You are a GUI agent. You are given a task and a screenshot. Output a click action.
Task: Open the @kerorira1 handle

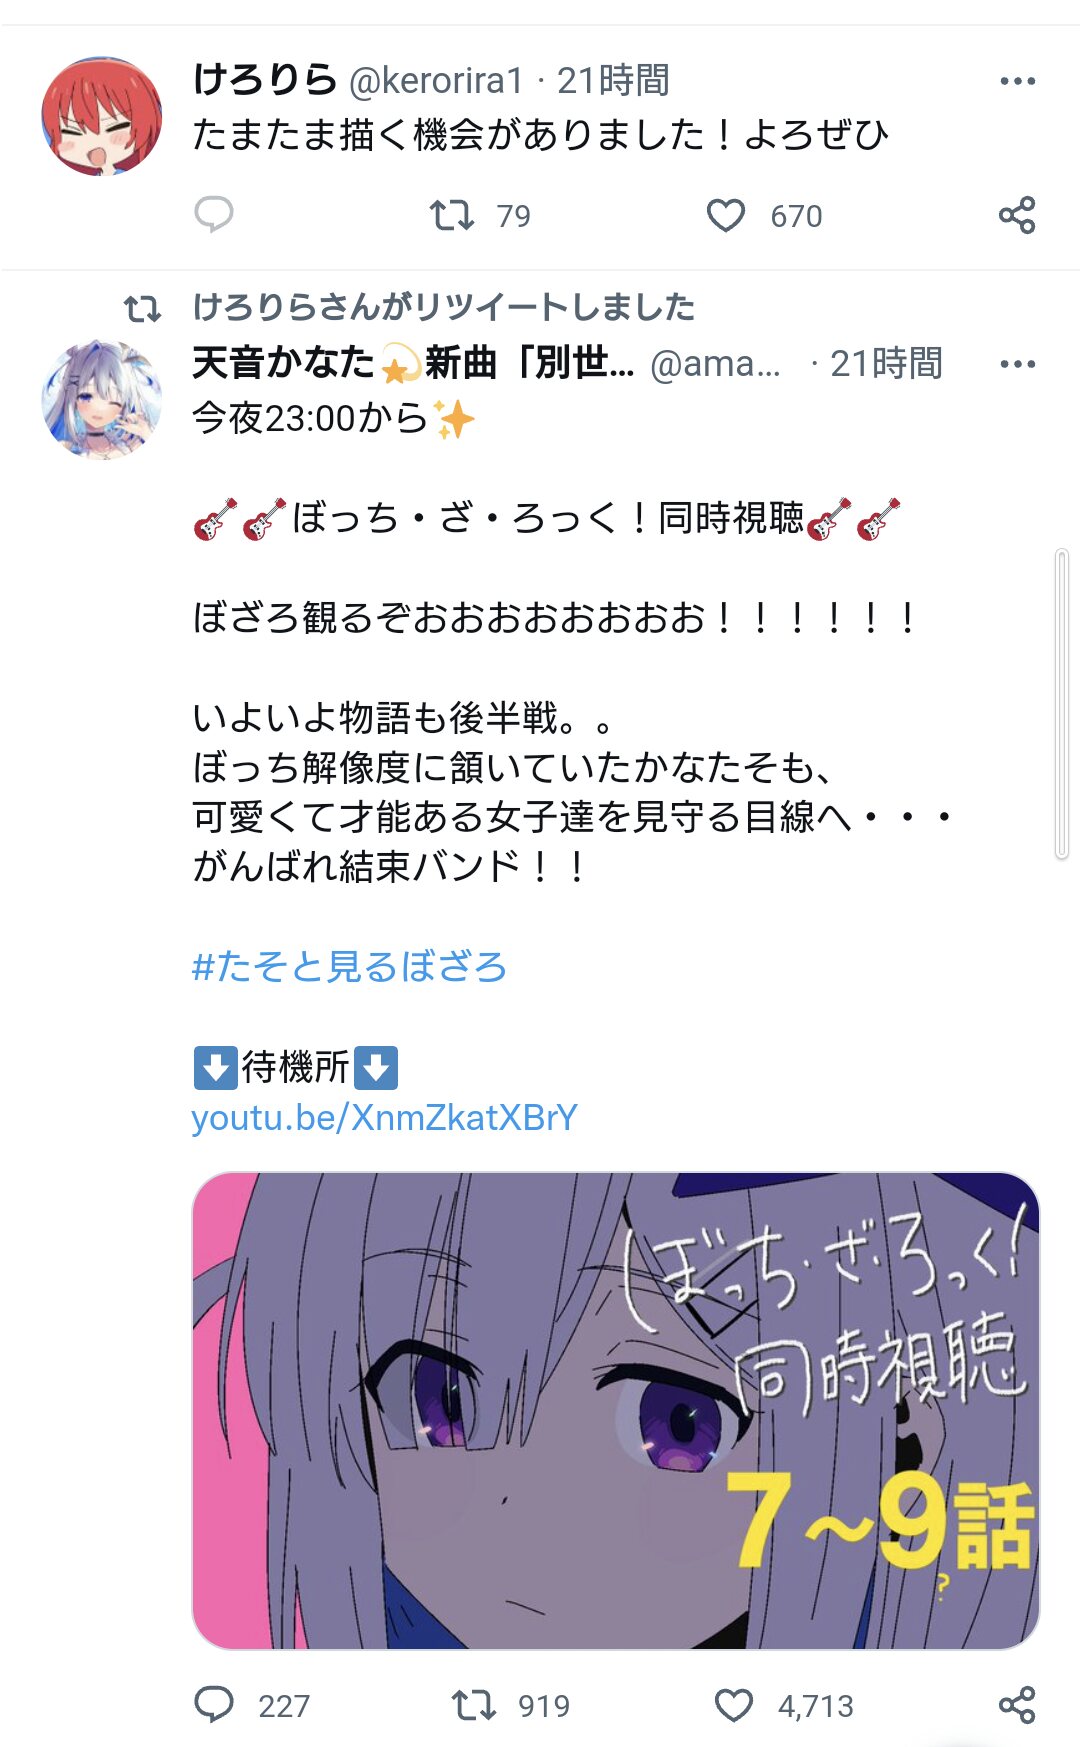[436, 81]
